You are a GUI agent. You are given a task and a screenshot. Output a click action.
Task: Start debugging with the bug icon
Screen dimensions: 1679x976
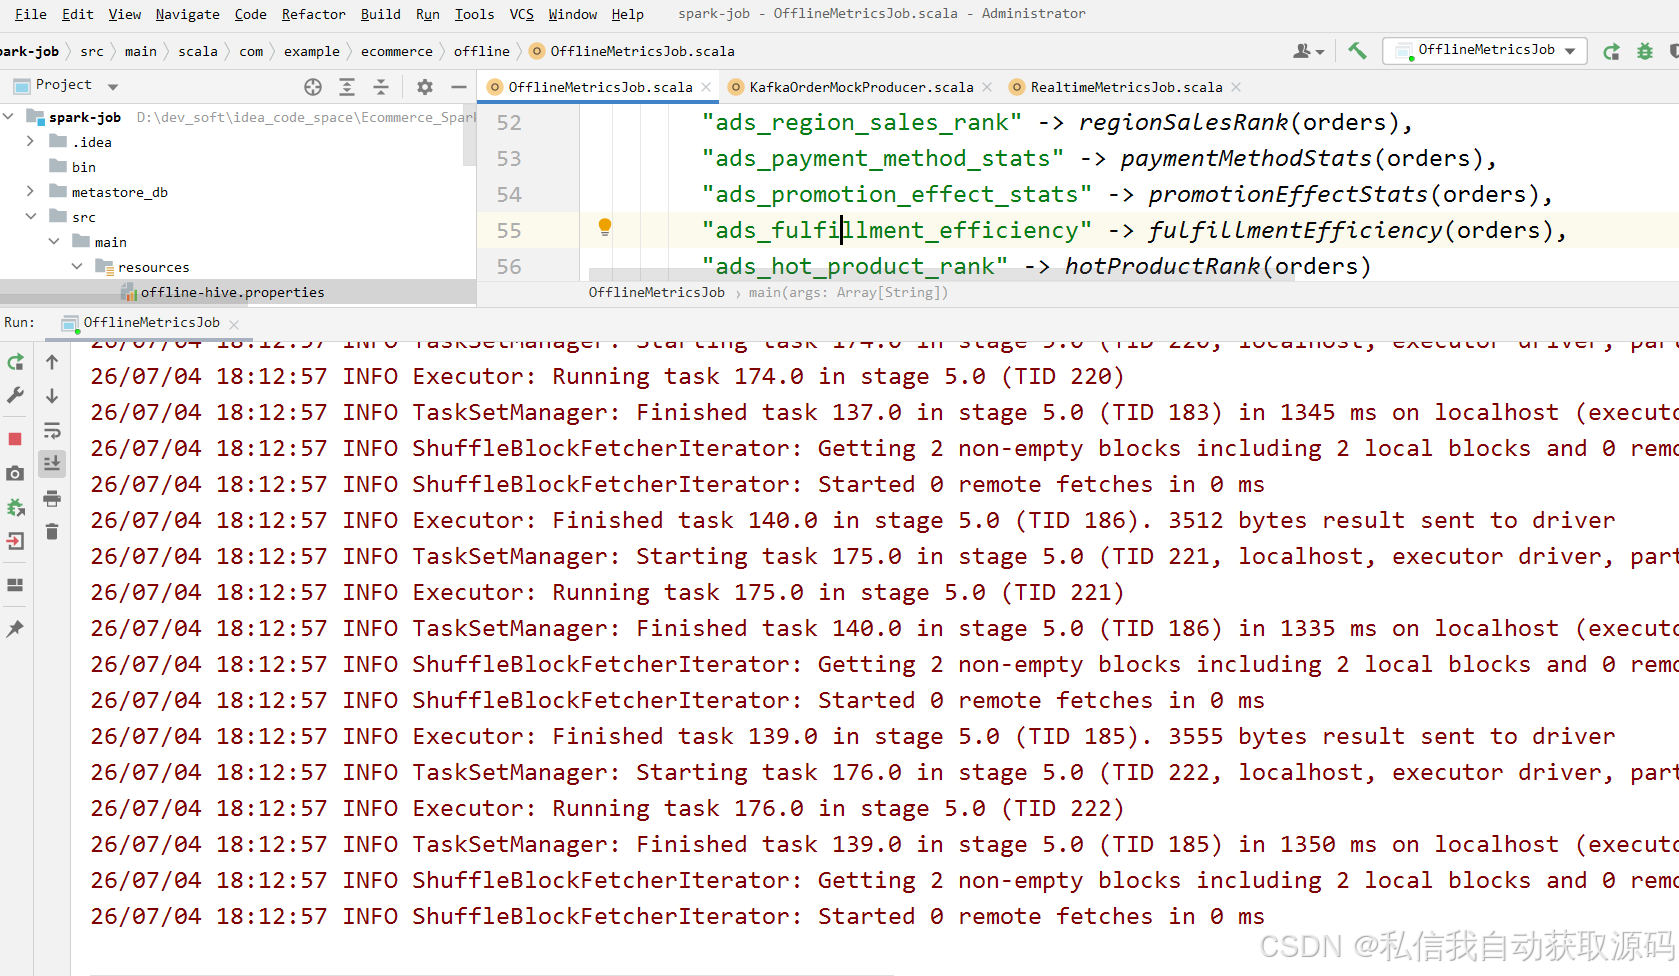coord(1645,51)
